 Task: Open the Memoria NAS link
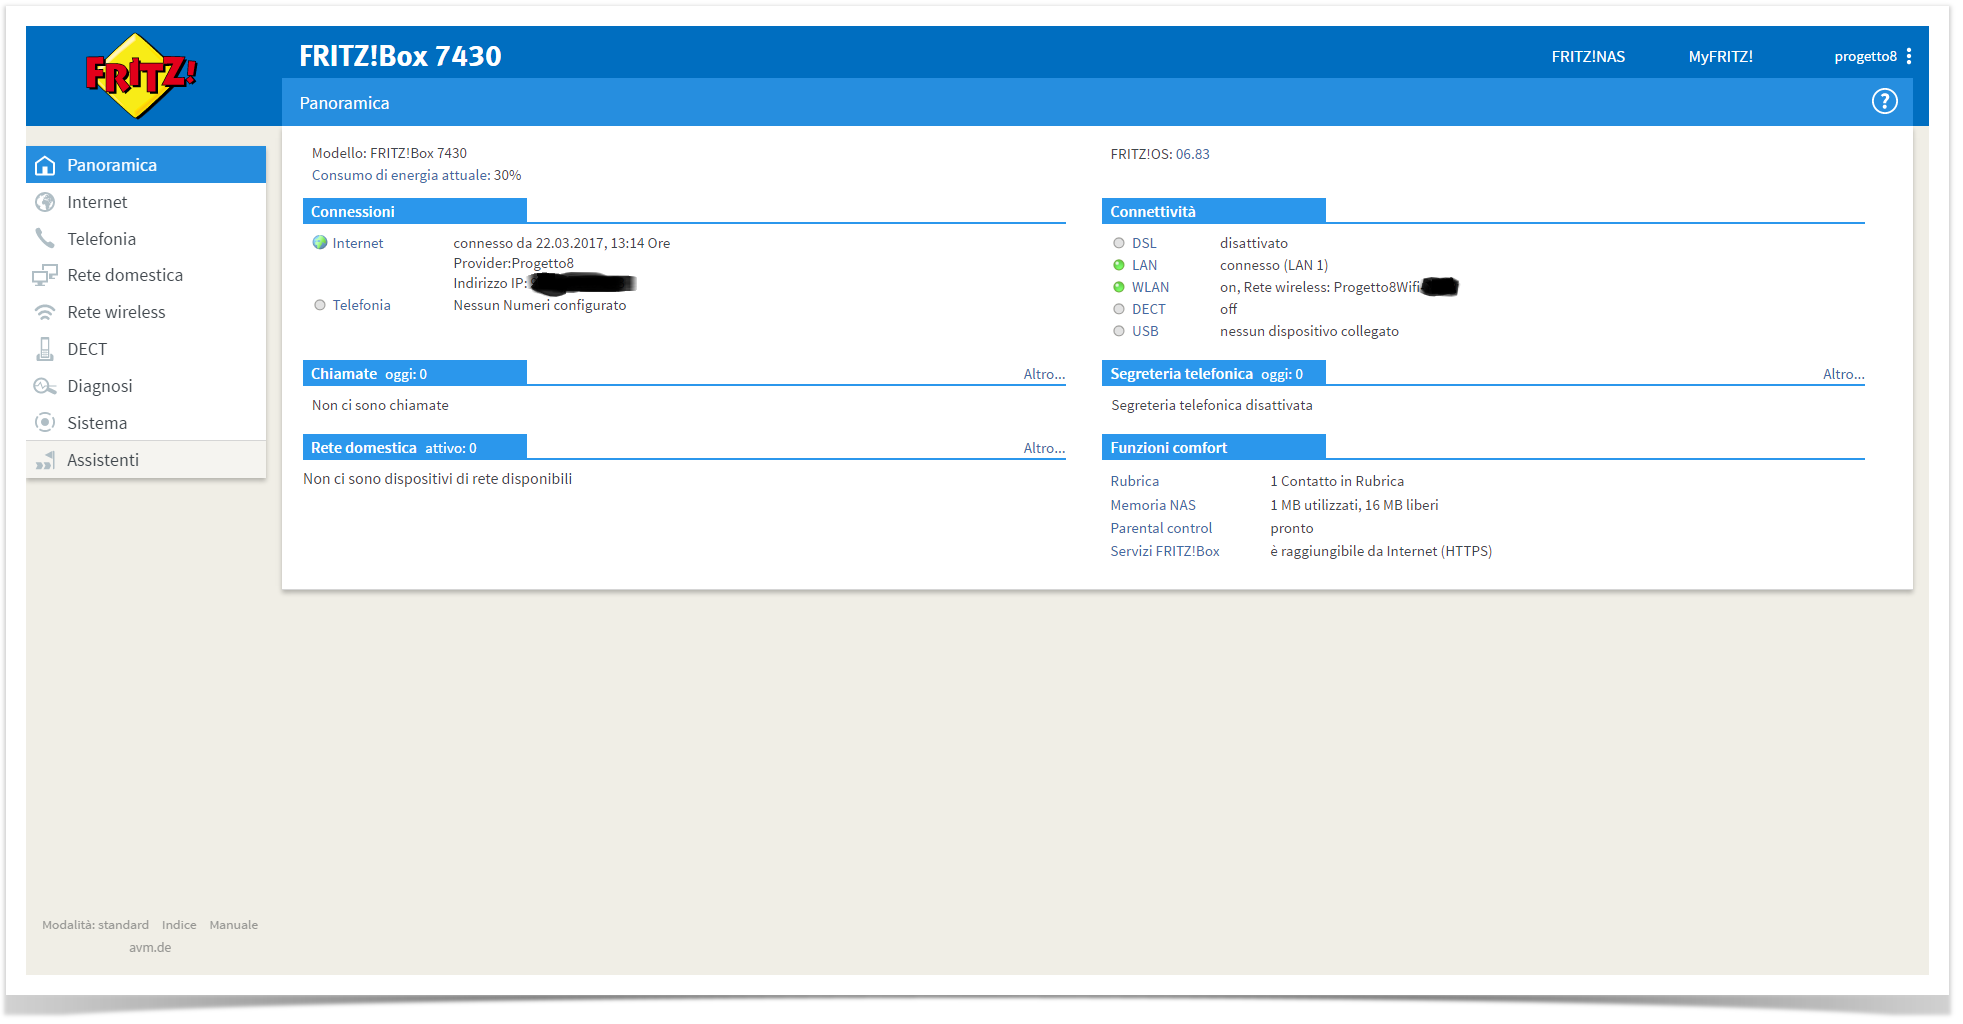pyautogui.click(x=1152, y=505)
